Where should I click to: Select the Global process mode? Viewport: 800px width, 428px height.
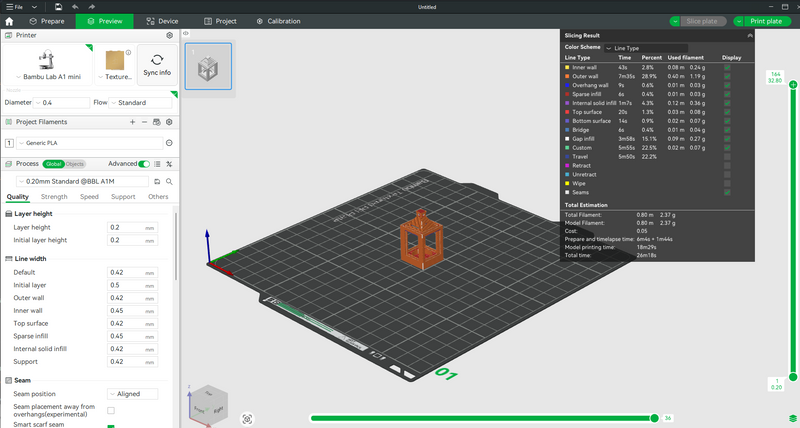[x=54, y=164]
